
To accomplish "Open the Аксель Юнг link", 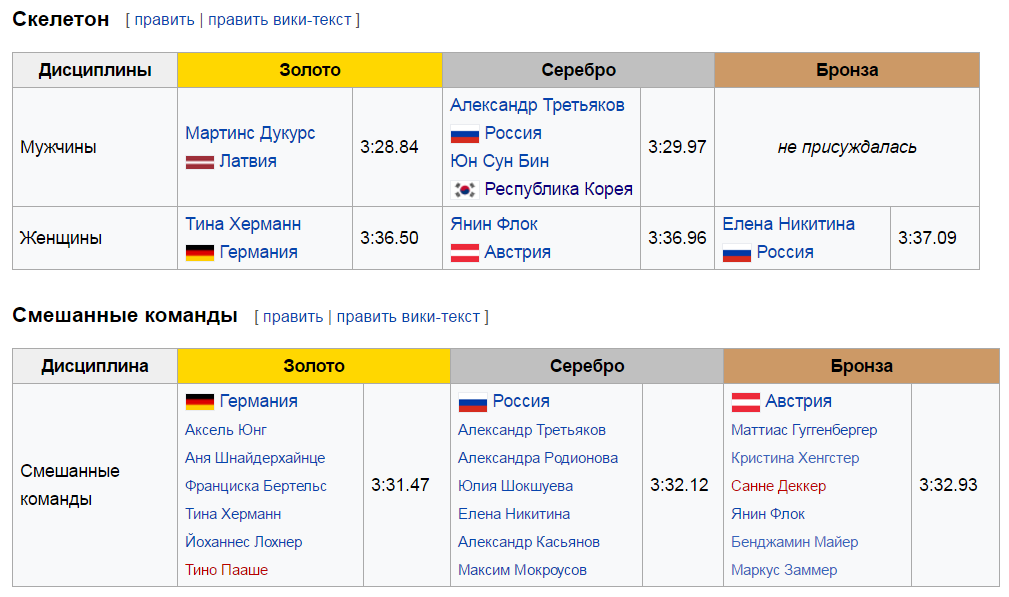I will 225,430.
